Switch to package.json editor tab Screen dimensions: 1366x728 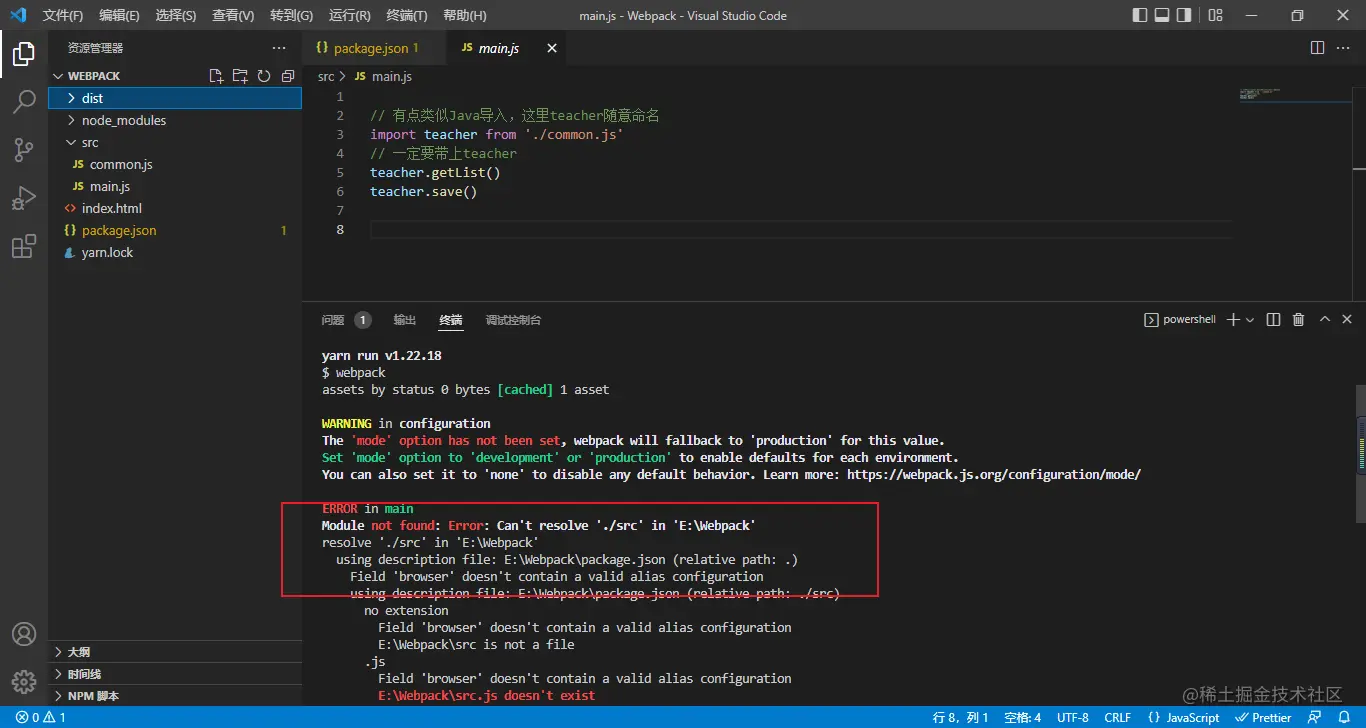[370, 48]
